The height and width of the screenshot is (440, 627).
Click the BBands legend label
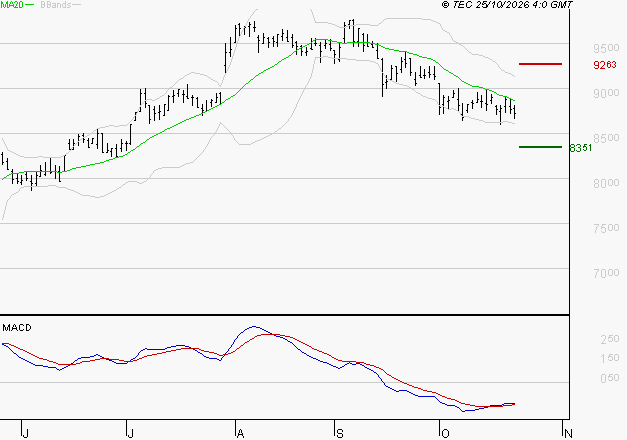point(56,5)
